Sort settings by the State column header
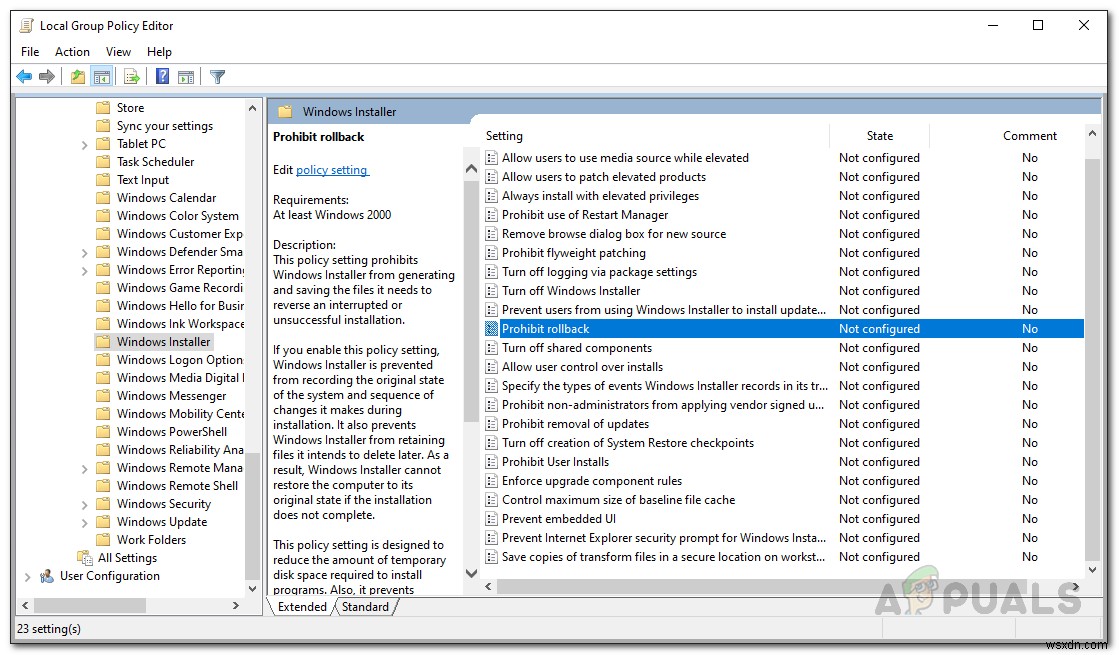 pyautogui.click(x=879, y=135)
